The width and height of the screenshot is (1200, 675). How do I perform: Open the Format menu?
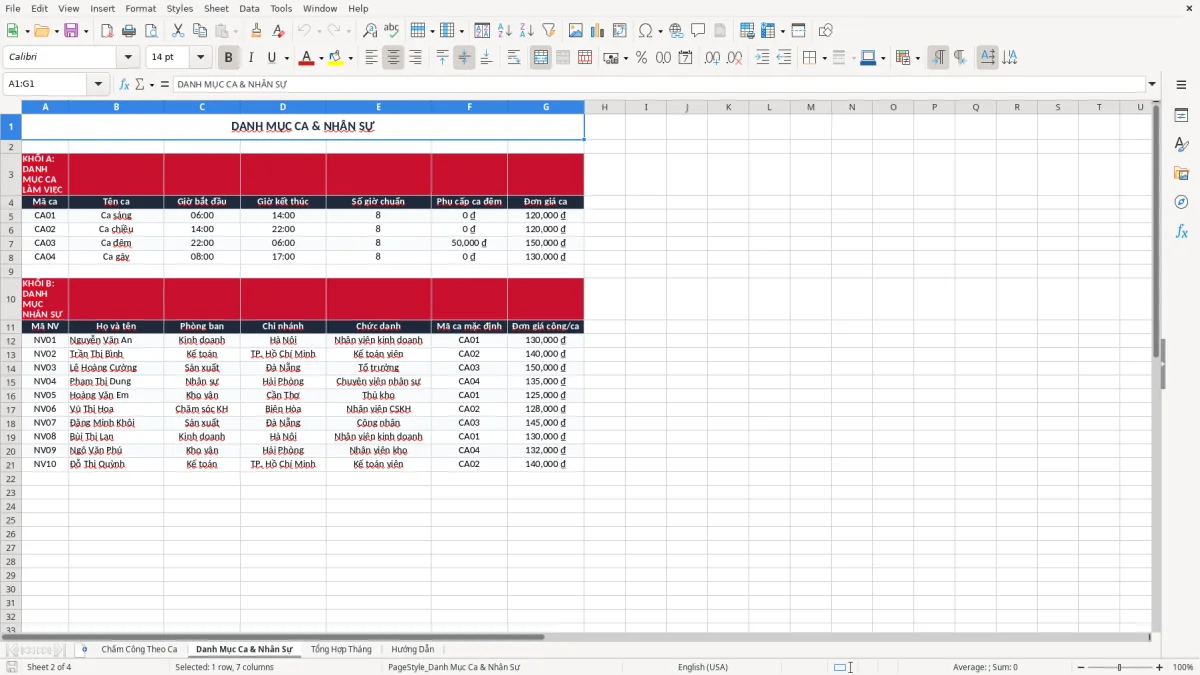(x=140, y=8)
